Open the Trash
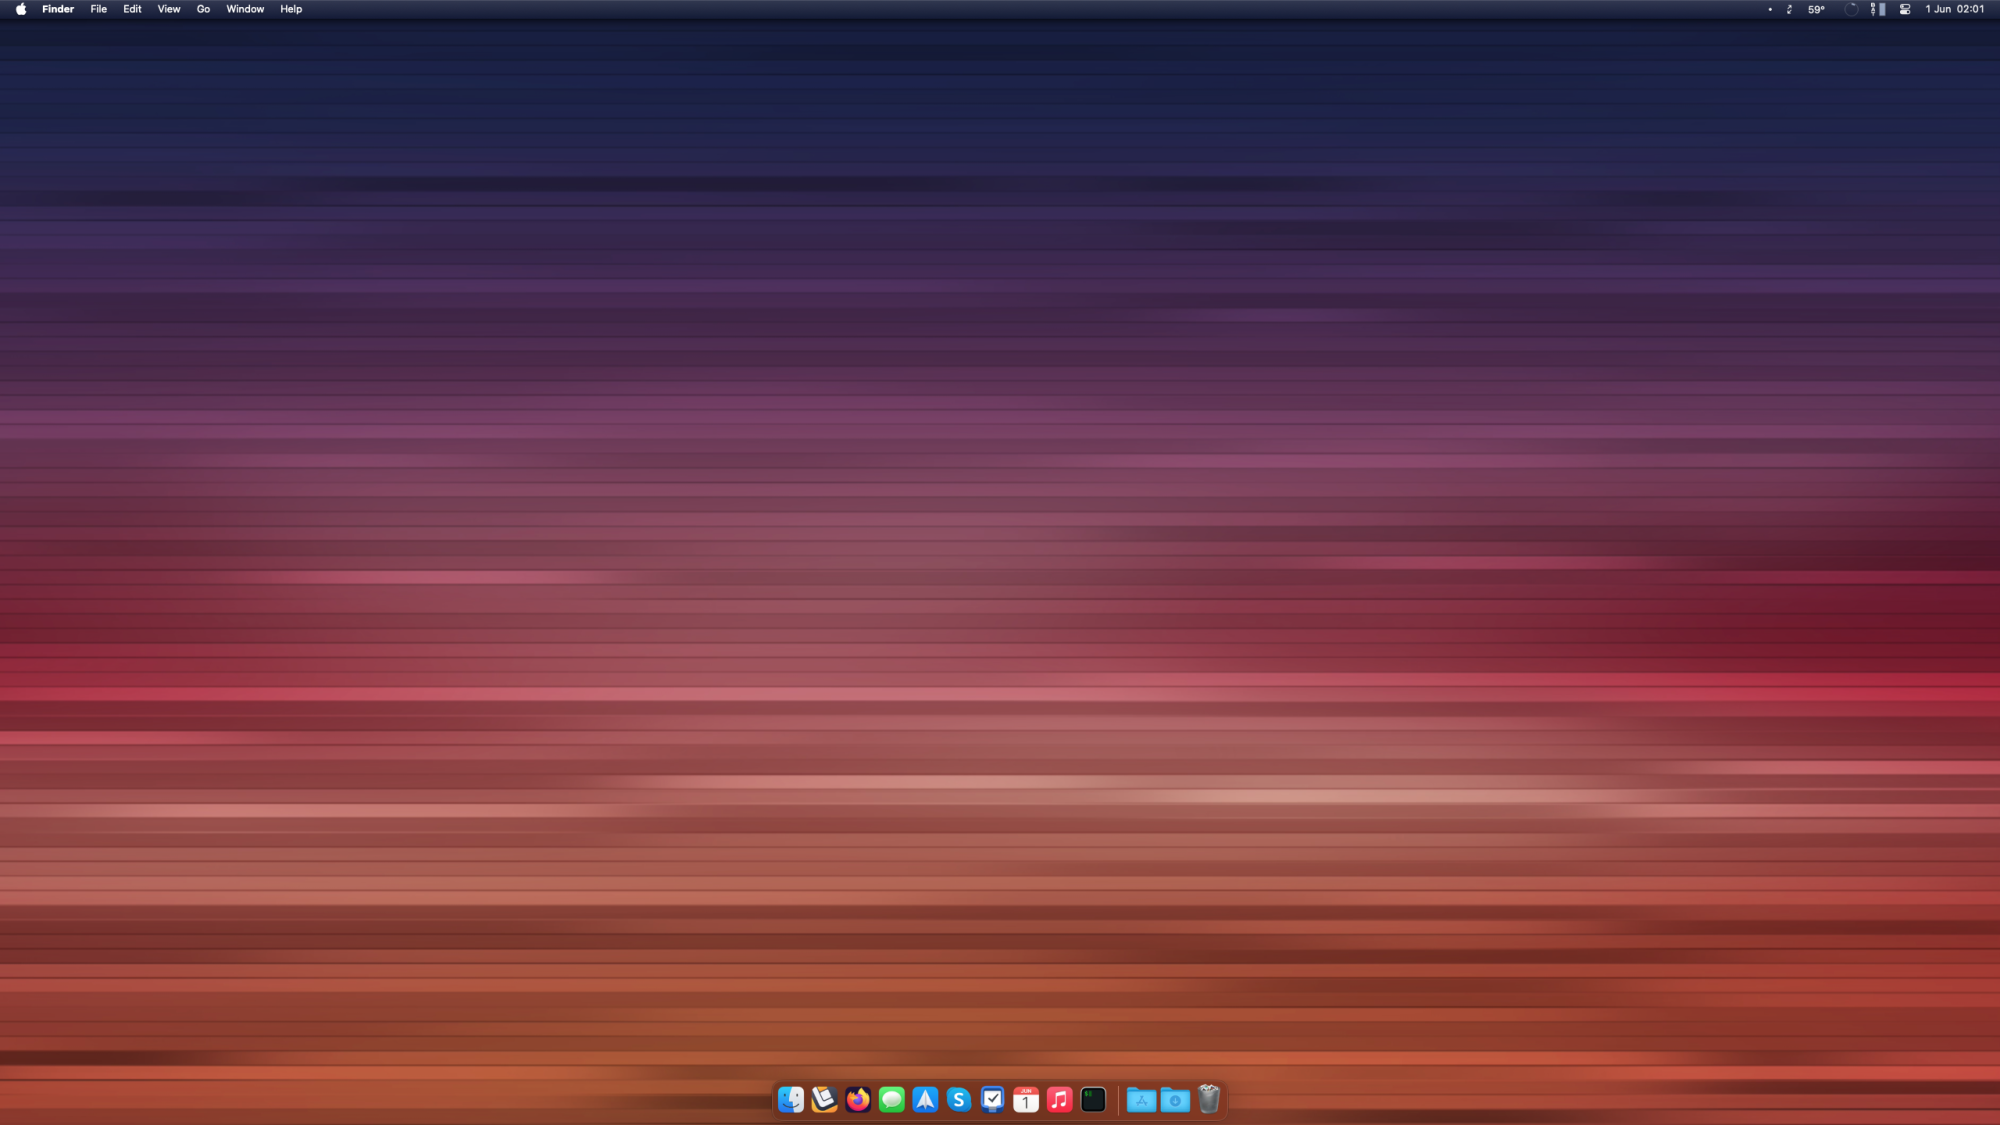The height and width of the screenshot is (1125, 2000). pyautogui.click(x=1210, y=1100)
